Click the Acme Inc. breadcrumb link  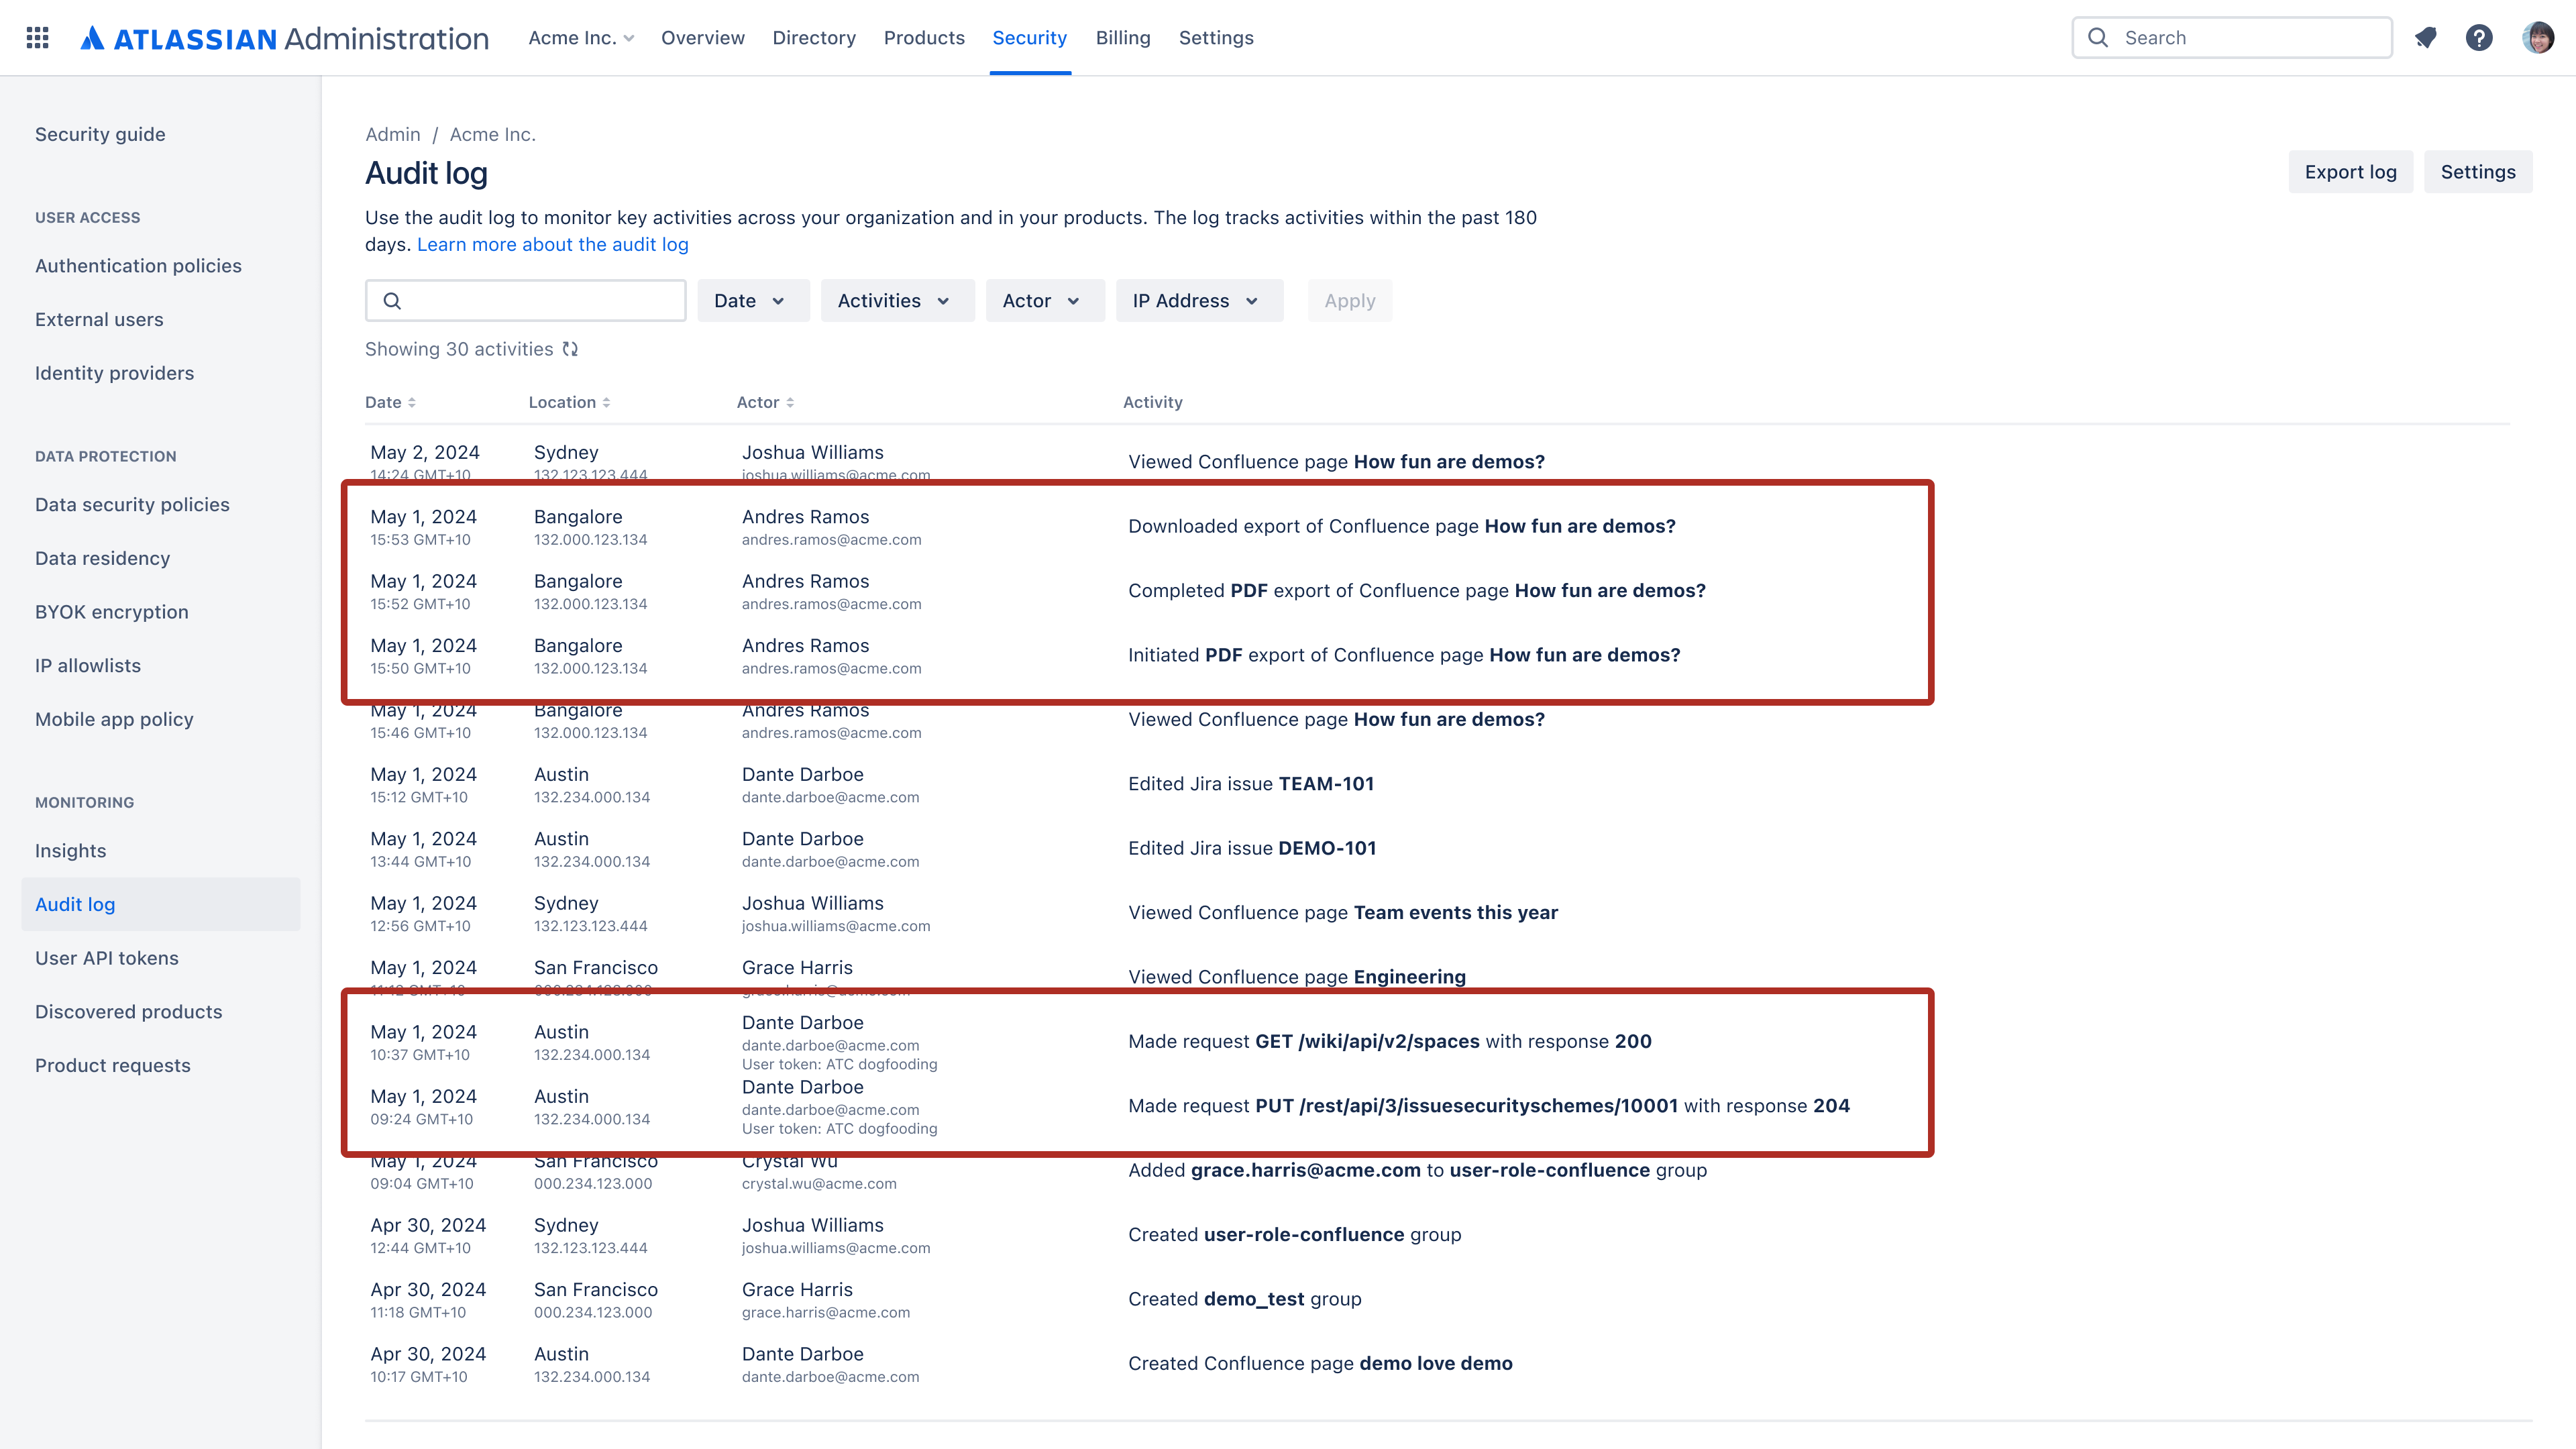coord(493,135)
